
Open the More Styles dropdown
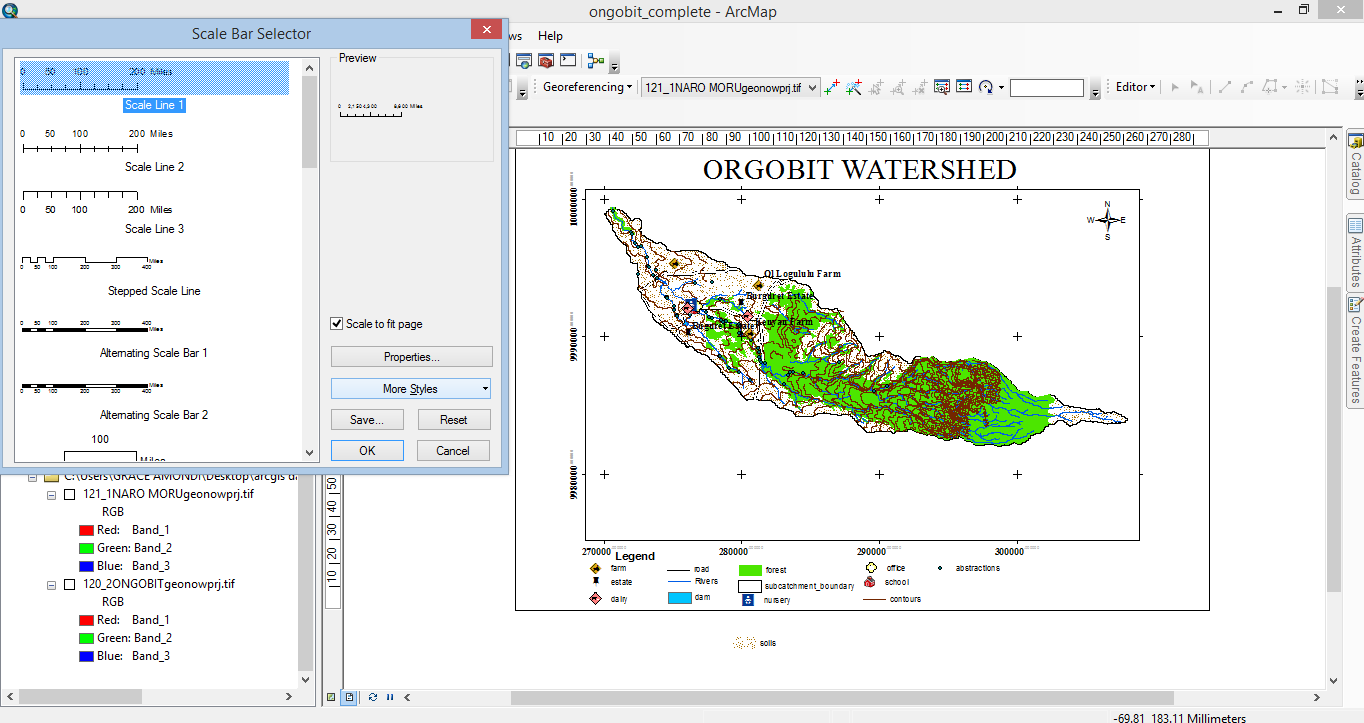pos(411,388)
